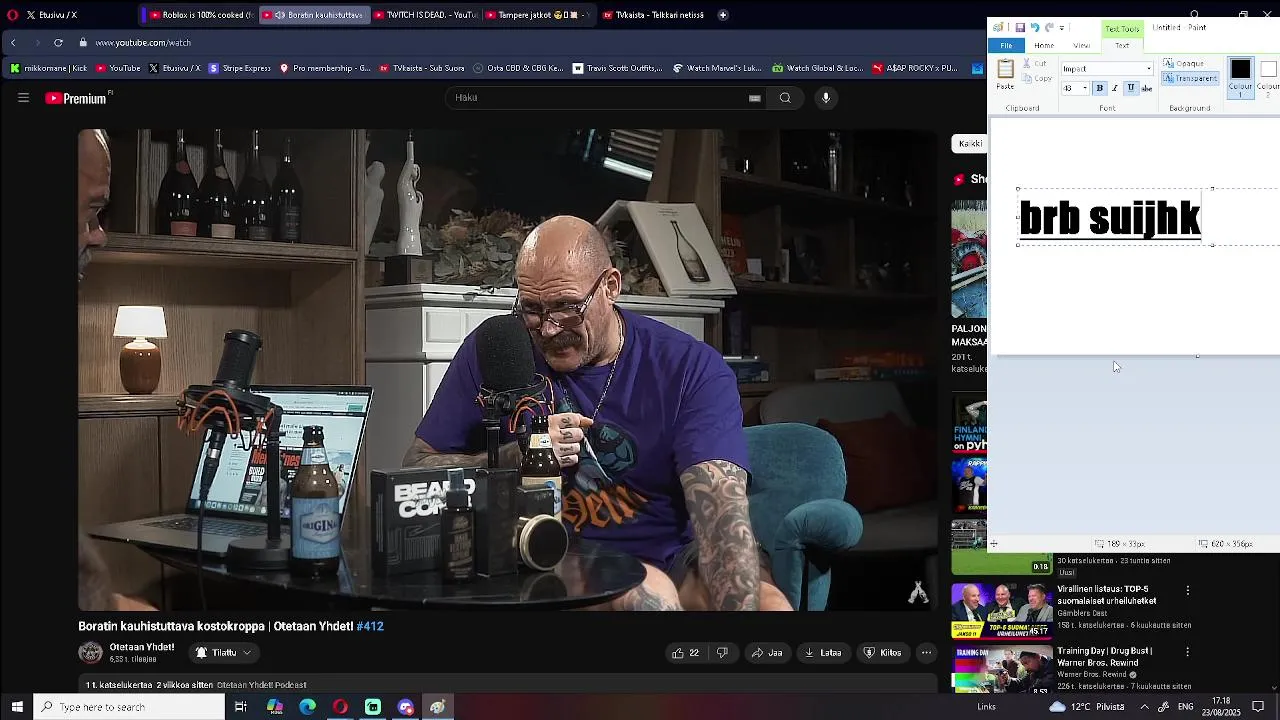Click the Jaa share button
The width and height of the screenshot is (1280, 720).
(767, 653)
